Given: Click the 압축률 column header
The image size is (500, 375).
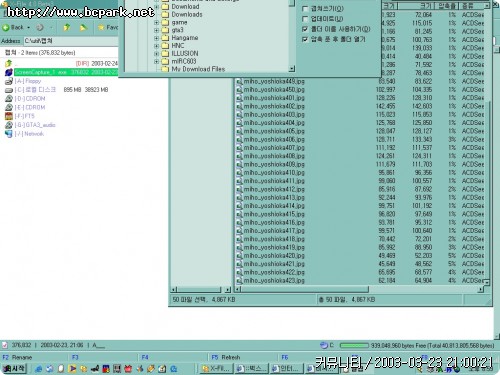Looking at the screenshot, I should (x=447, y=6).
